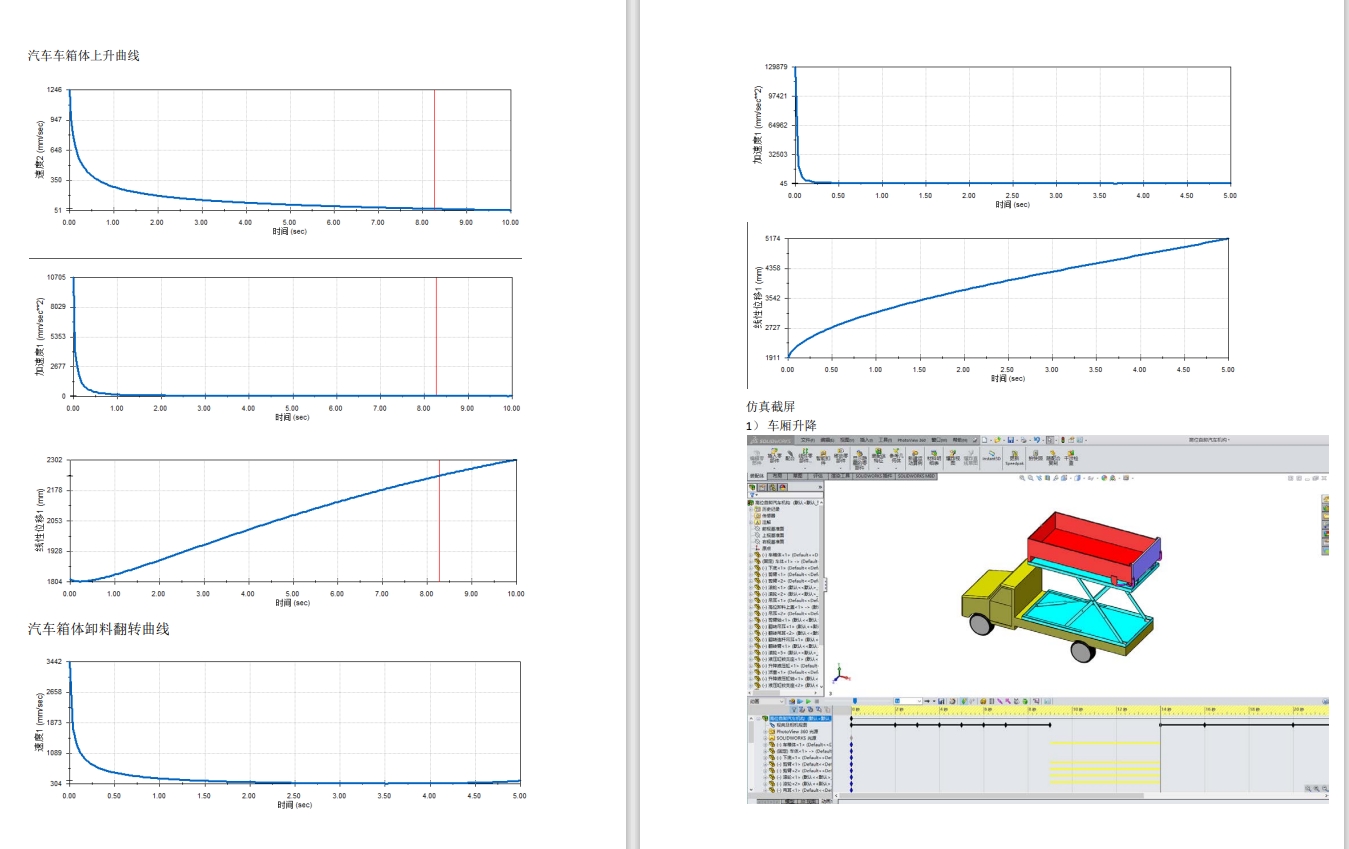Viewport: 1349px width, 849px height.
Task: Open the ConfigurationManager tab icon
Action: tap(772, 487)
